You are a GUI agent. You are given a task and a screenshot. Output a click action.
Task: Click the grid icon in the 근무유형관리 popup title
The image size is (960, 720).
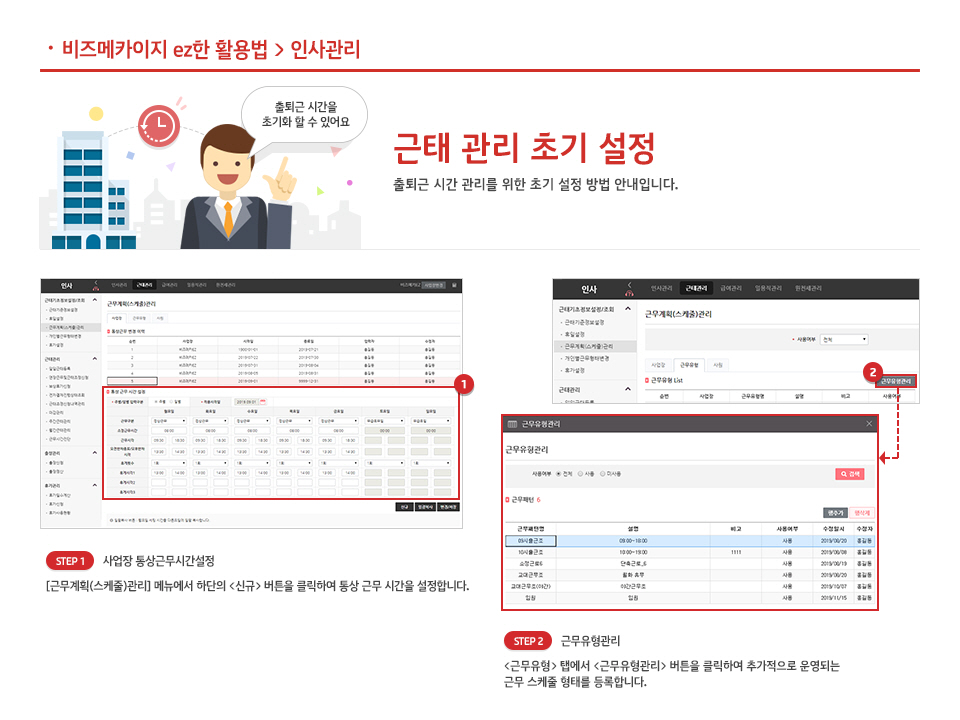point(512,424)
